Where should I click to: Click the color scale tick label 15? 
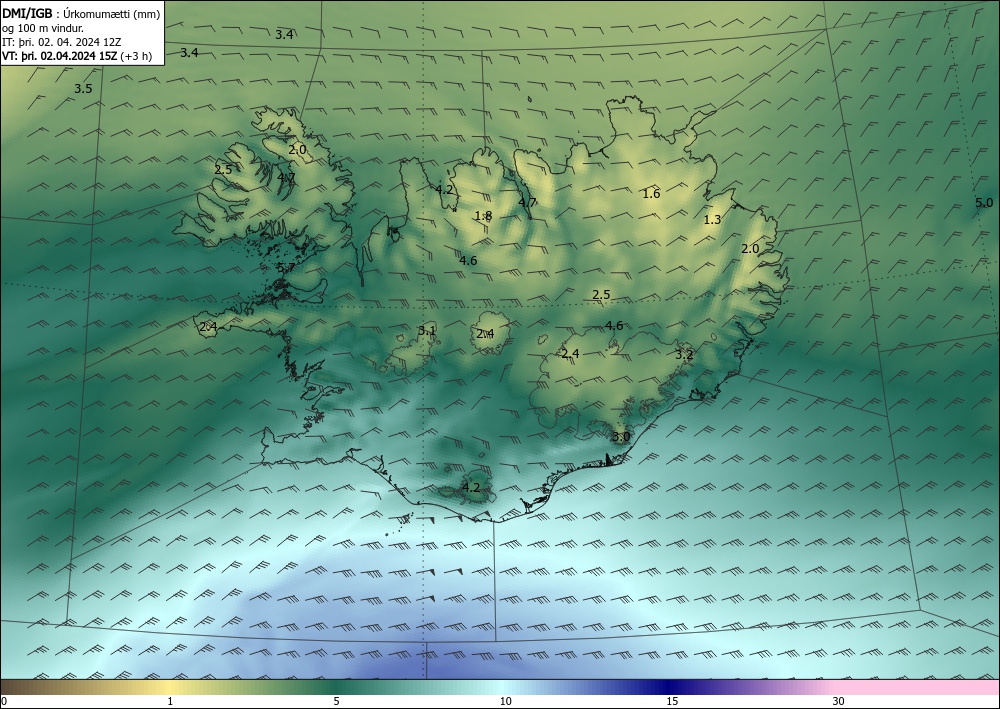point(672,702)
